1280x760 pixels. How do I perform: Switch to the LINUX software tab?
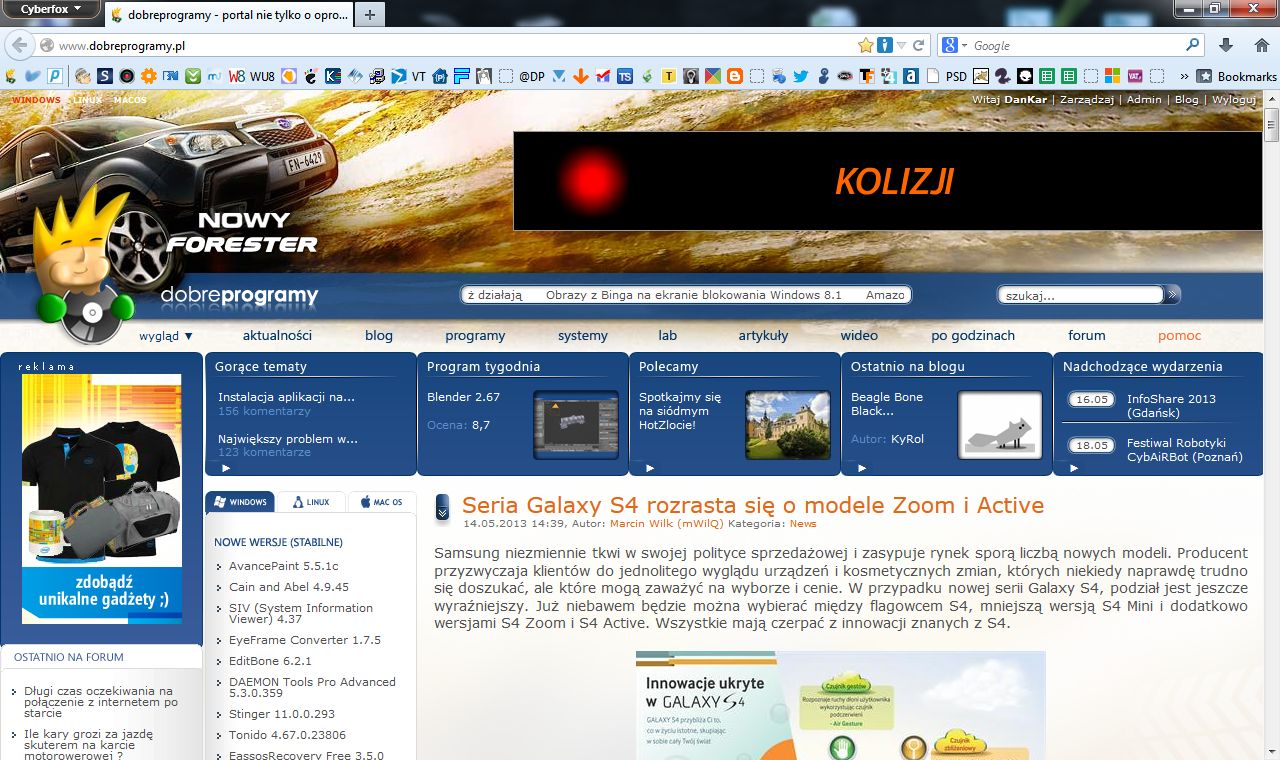pos(311,502)
